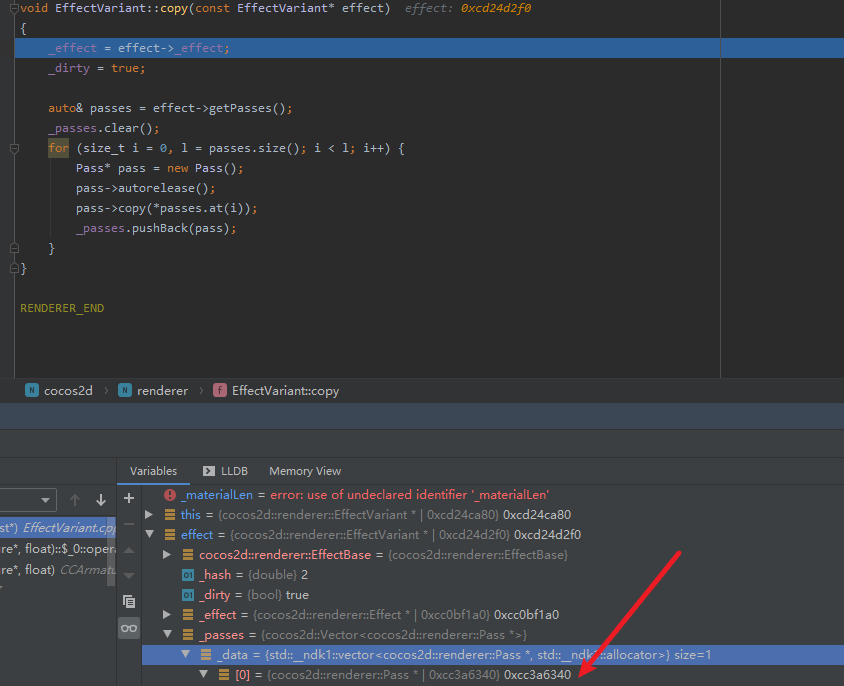Click the _passes.clear() code line

click(104, 128)
